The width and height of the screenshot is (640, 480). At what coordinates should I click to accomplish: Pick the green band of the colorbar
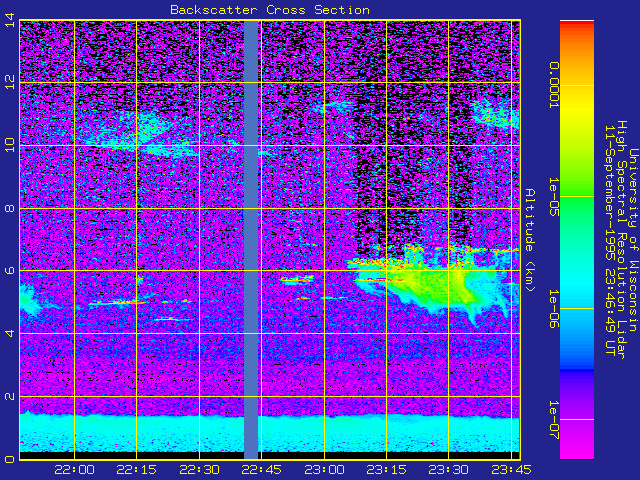(x=577, y=204)
